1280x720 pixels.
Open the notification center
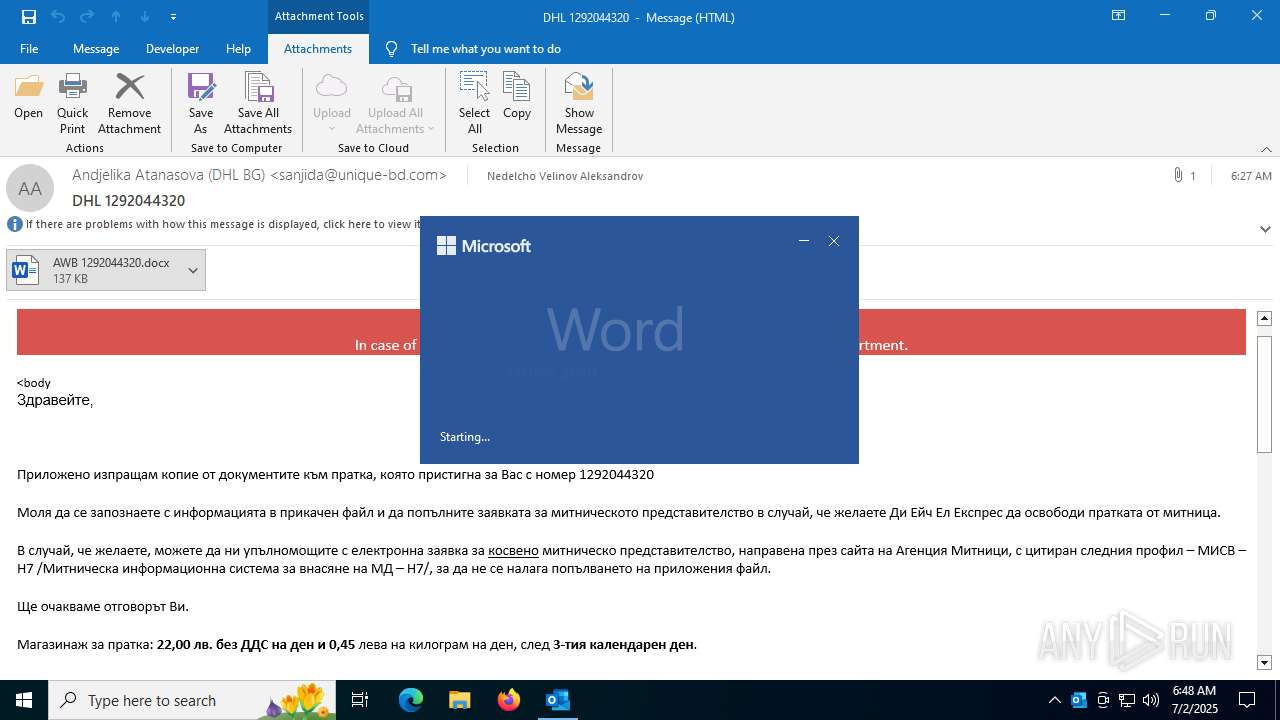(1247, 700)
